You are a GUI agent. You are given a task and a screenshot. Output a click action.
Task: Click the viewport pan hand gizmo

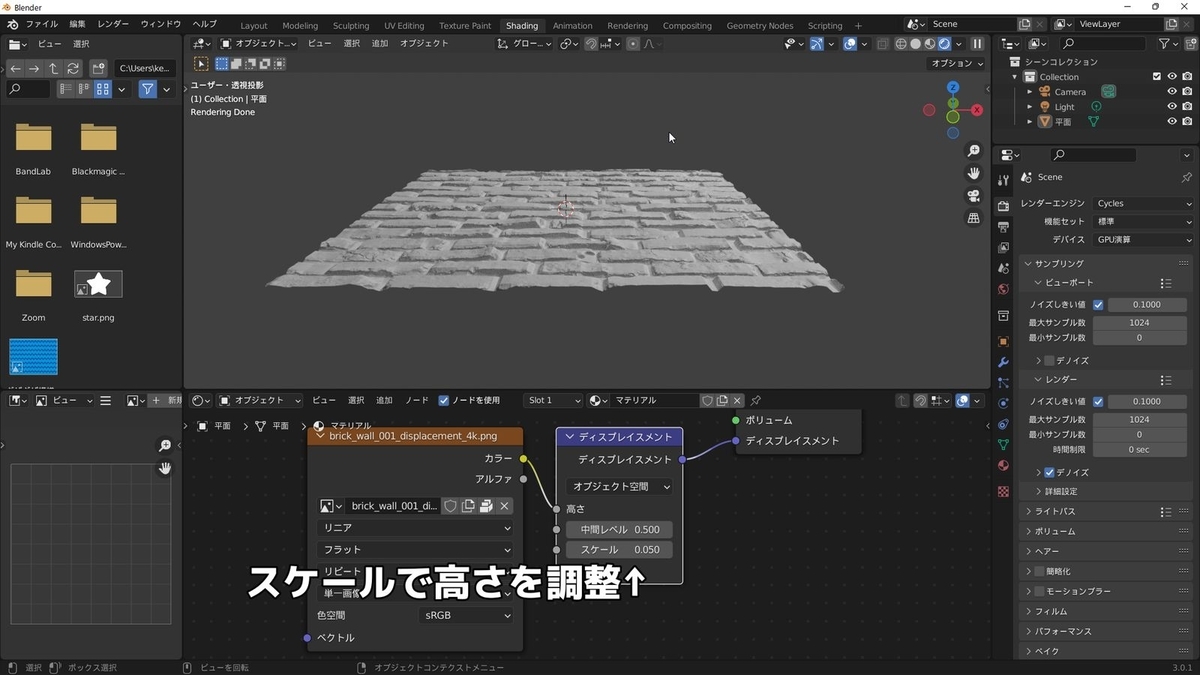973,174
